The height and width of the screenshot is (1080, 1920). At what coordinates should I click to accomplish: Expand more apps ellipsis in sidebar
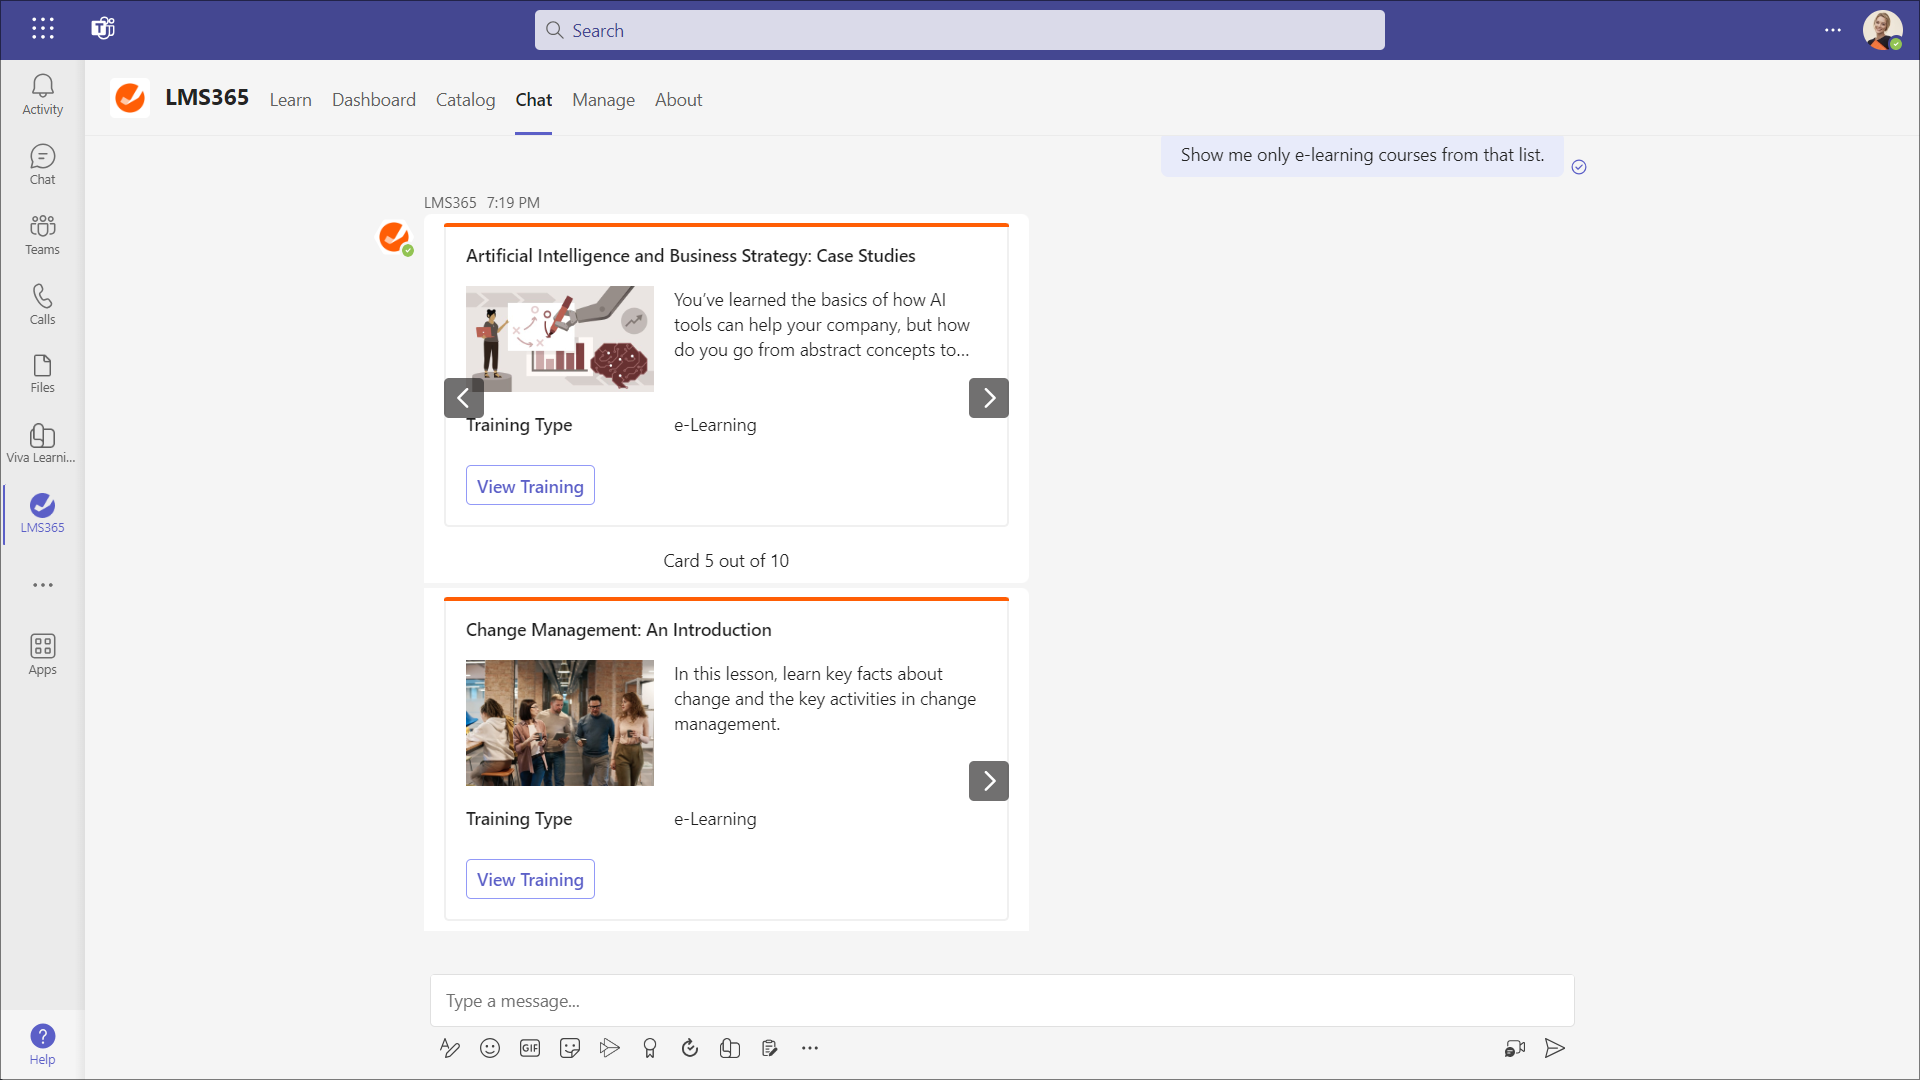coord(42,585)
